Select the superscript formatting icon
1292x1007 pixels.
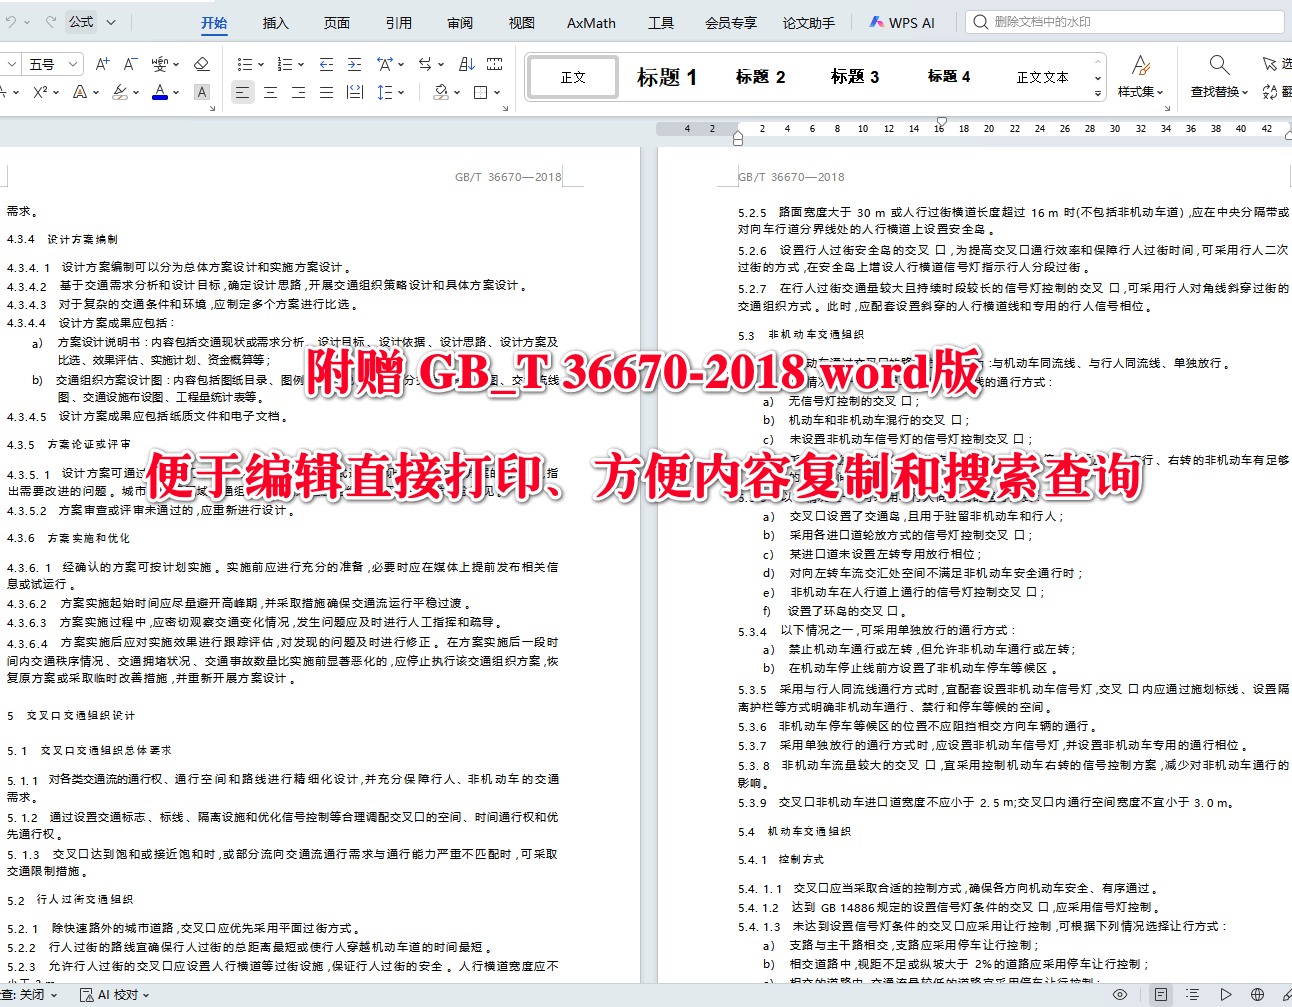coord(41,92)
